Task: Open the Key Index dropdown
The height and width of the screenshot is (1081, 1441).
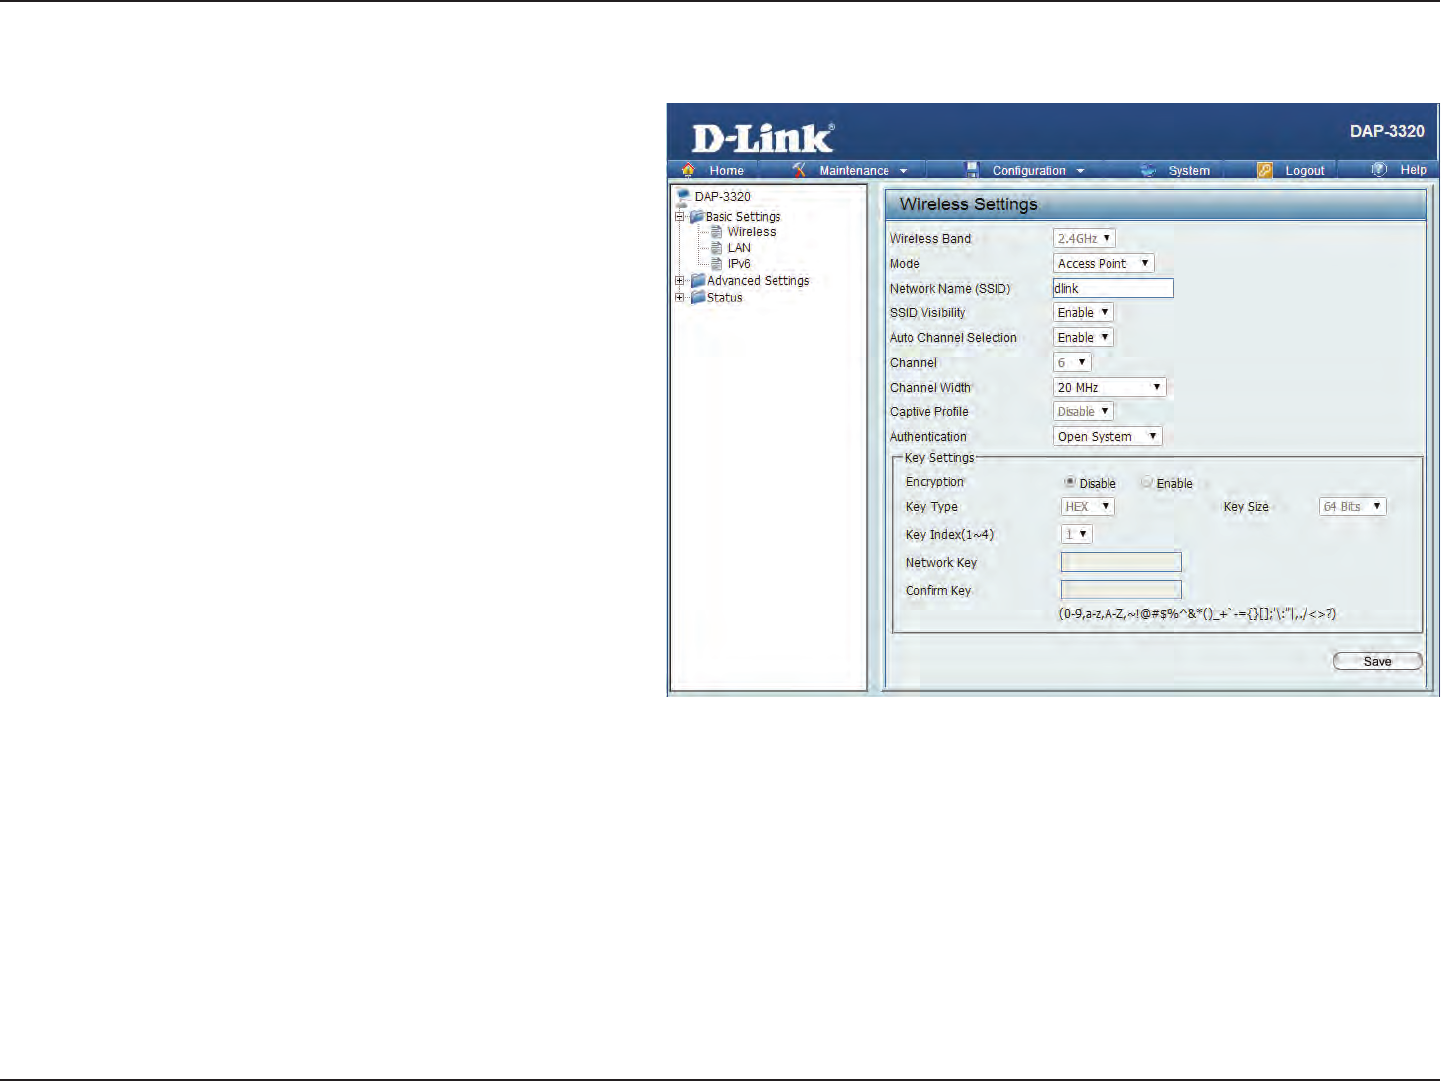Action: 1077,534
